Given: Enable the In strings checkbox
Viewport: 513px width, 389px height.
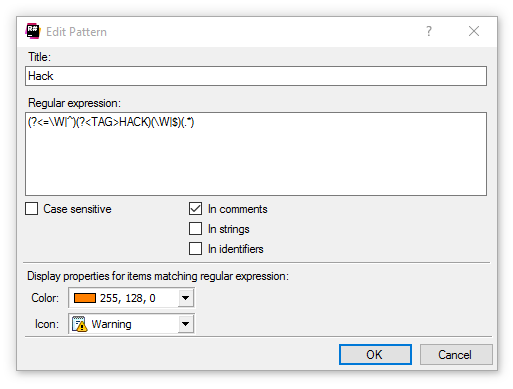Looking at the screenshot, I should click(x=195, y=229).
